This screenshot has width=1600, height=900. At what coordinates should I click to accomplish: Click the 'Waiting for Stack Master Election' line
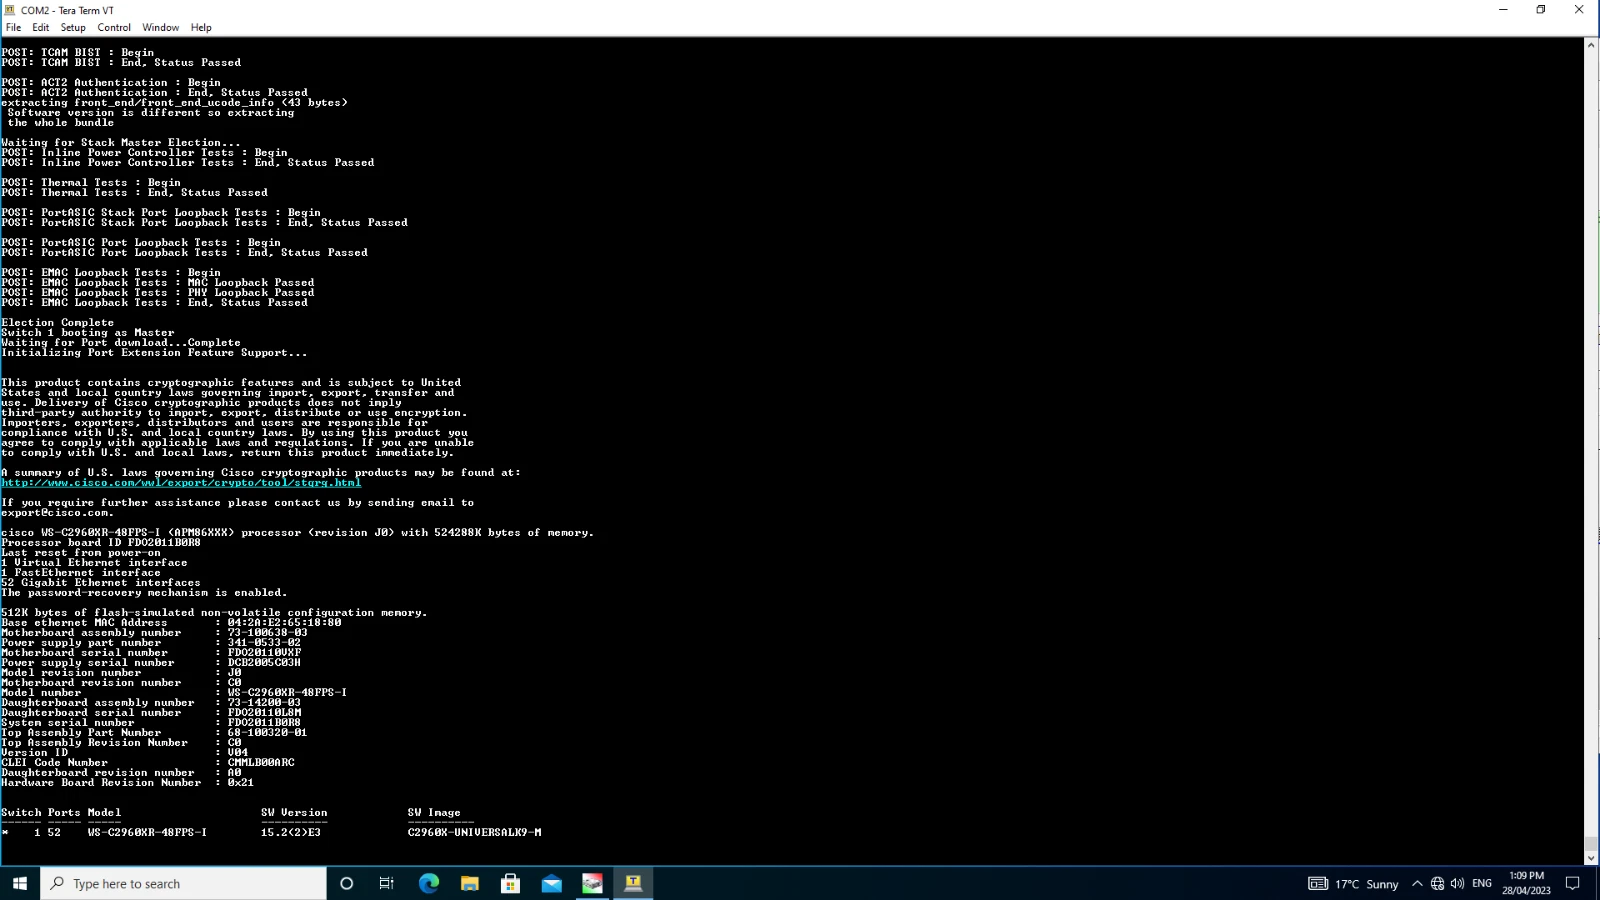coord(121,143)
